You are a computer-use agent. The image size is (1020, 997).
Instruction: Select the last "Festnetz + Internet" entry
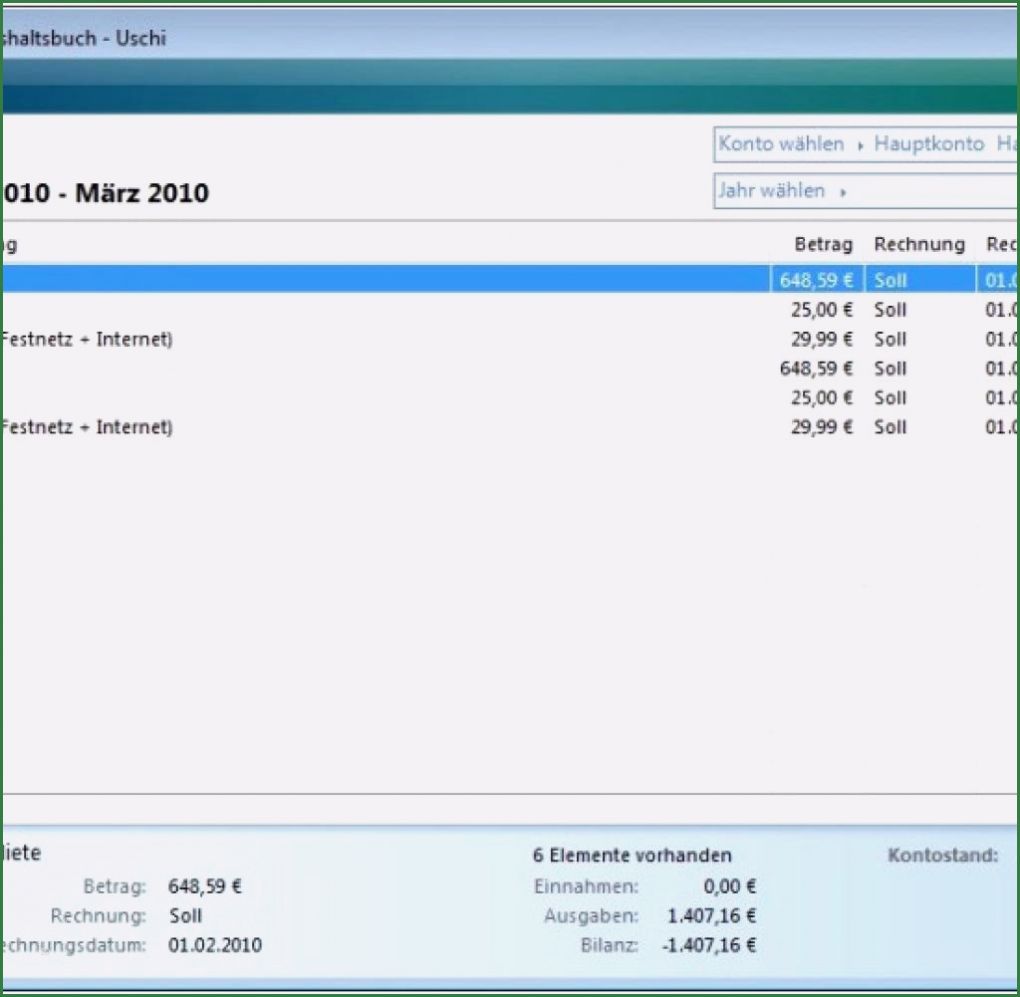click(87, 427)
